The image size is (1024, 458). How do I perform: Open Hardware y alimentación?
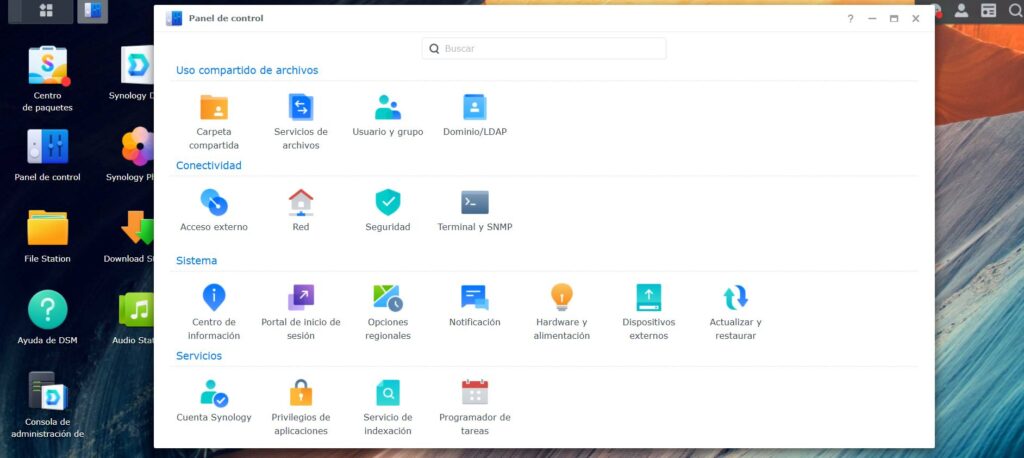coord(562,312)
